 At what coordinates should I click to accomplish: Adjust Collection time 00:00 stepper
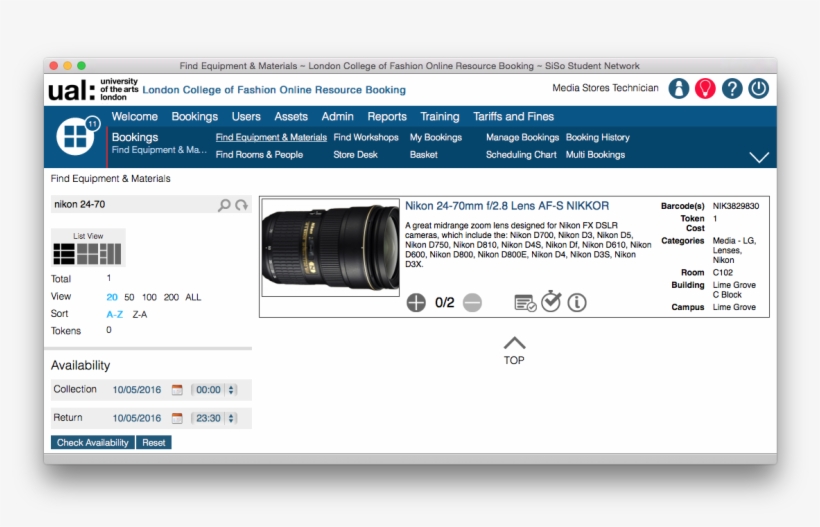point(231,389)
